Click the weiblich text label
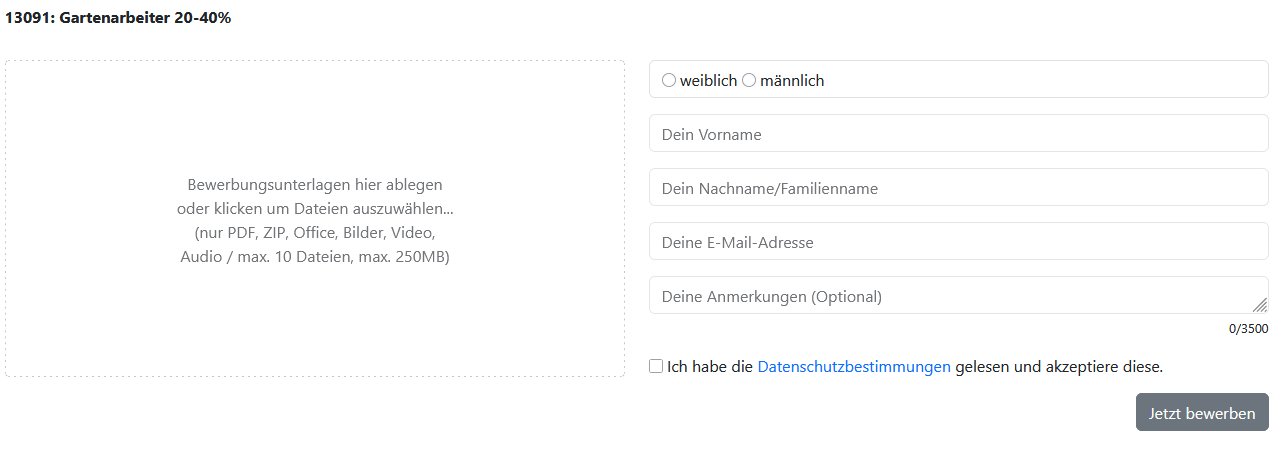The width and height of the screenshot is (1281, 451). click(x=708, y=80)
